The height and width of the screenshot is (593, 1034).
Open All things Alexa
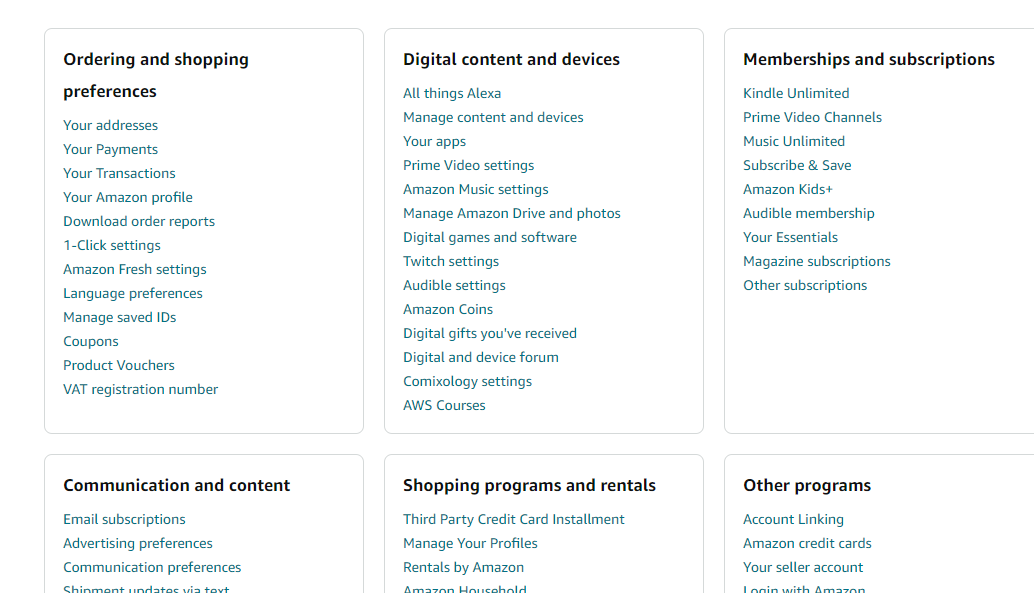pyautogui.click(x=452, y=94)
